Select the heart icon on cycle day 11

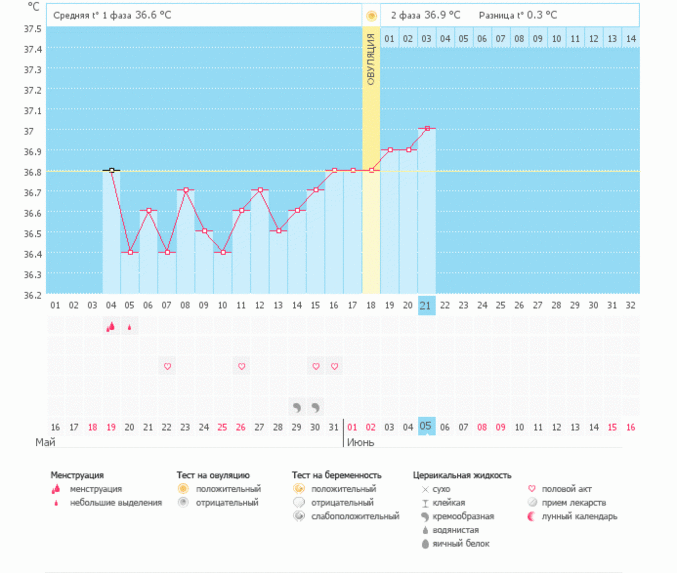click(x=241, y=367)
